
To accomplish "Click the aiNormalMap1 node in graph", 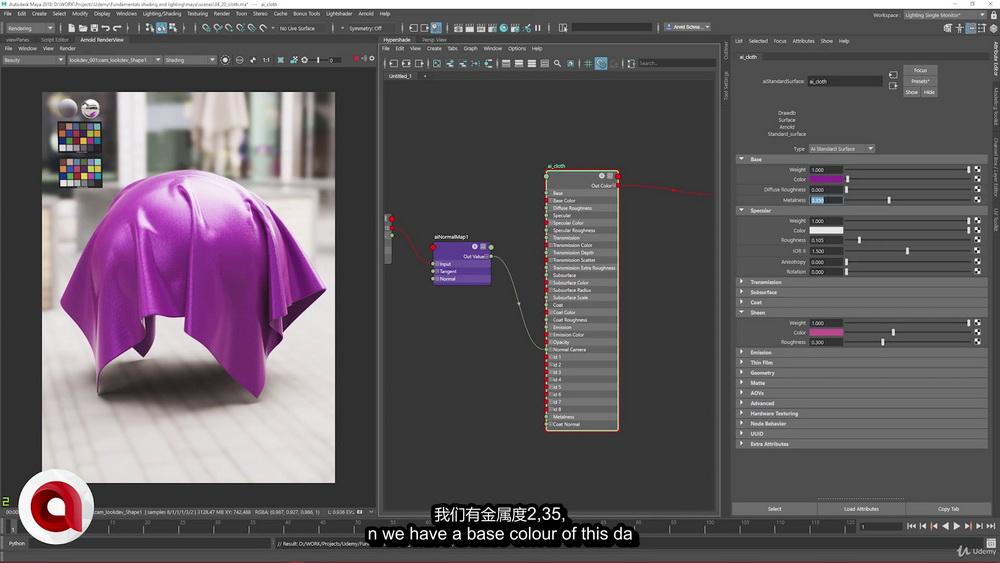I will click(462, 261).
